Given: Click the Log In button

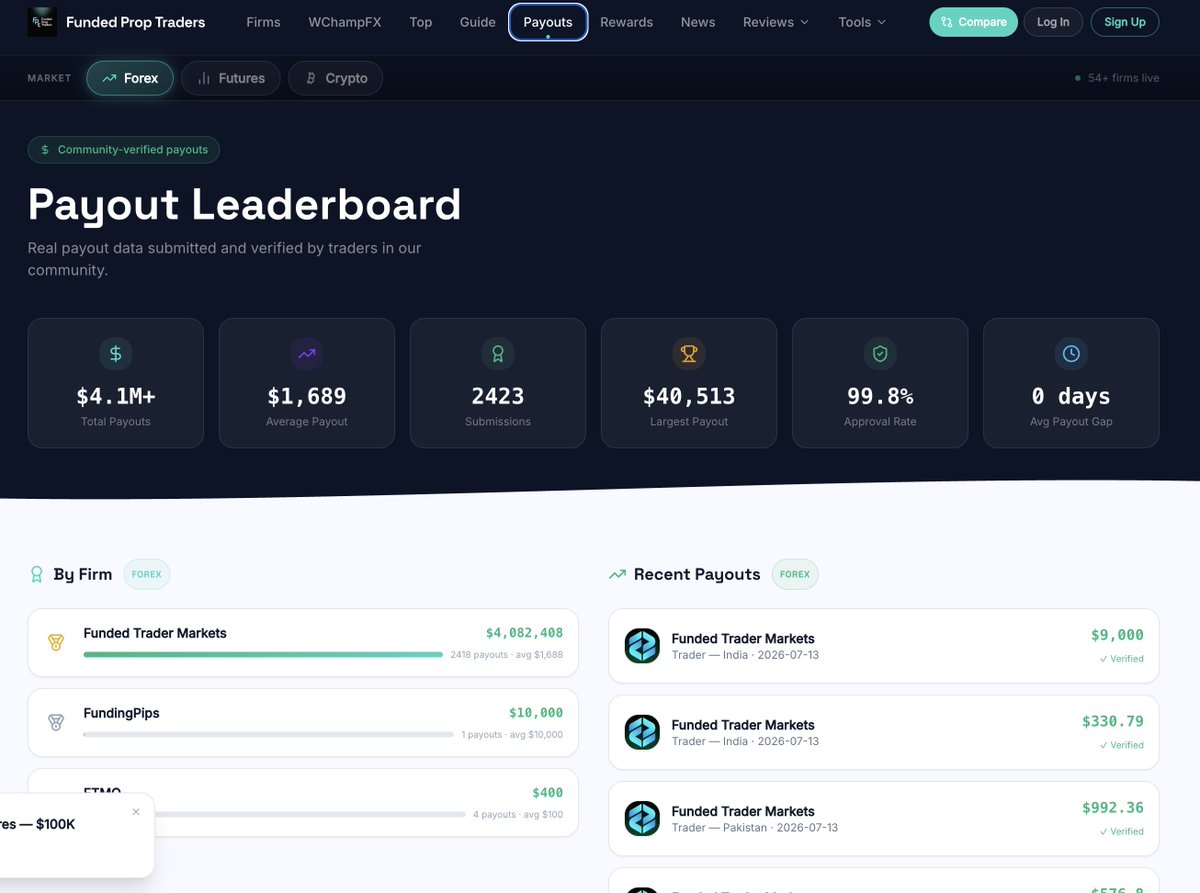Looking at the screenshot, I should pyautogui.click(x=1053, y=22).
